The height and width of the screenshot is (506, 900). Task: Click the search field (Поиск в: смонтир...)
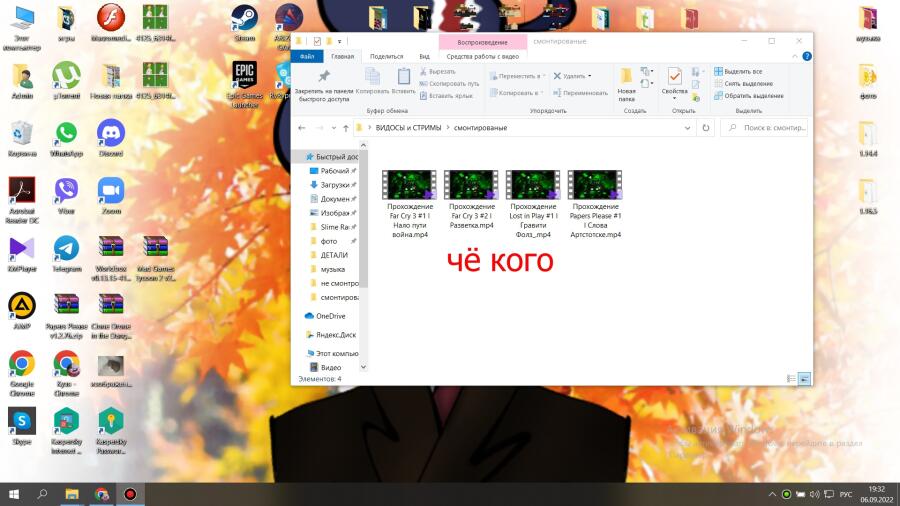coord(765,128)
